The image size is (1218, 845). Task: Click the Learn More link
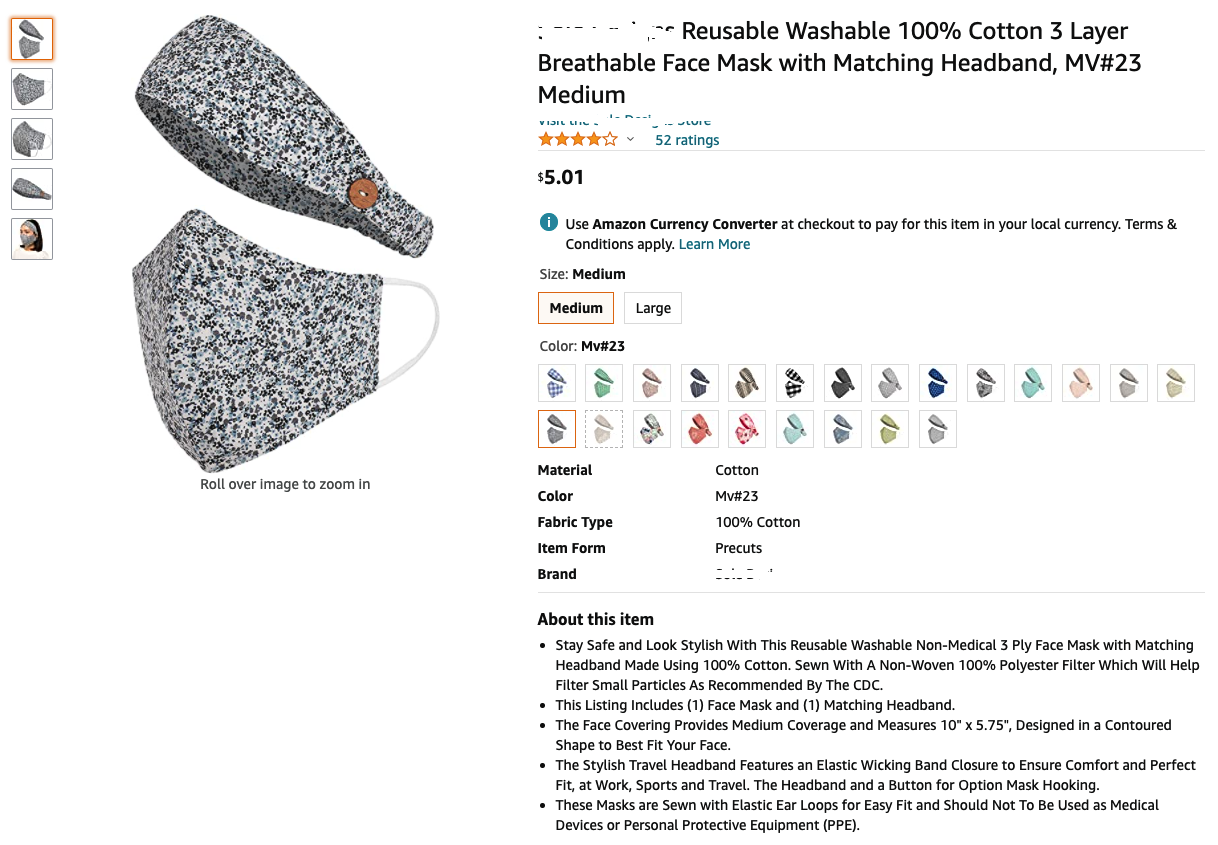(x=714, y=244)
